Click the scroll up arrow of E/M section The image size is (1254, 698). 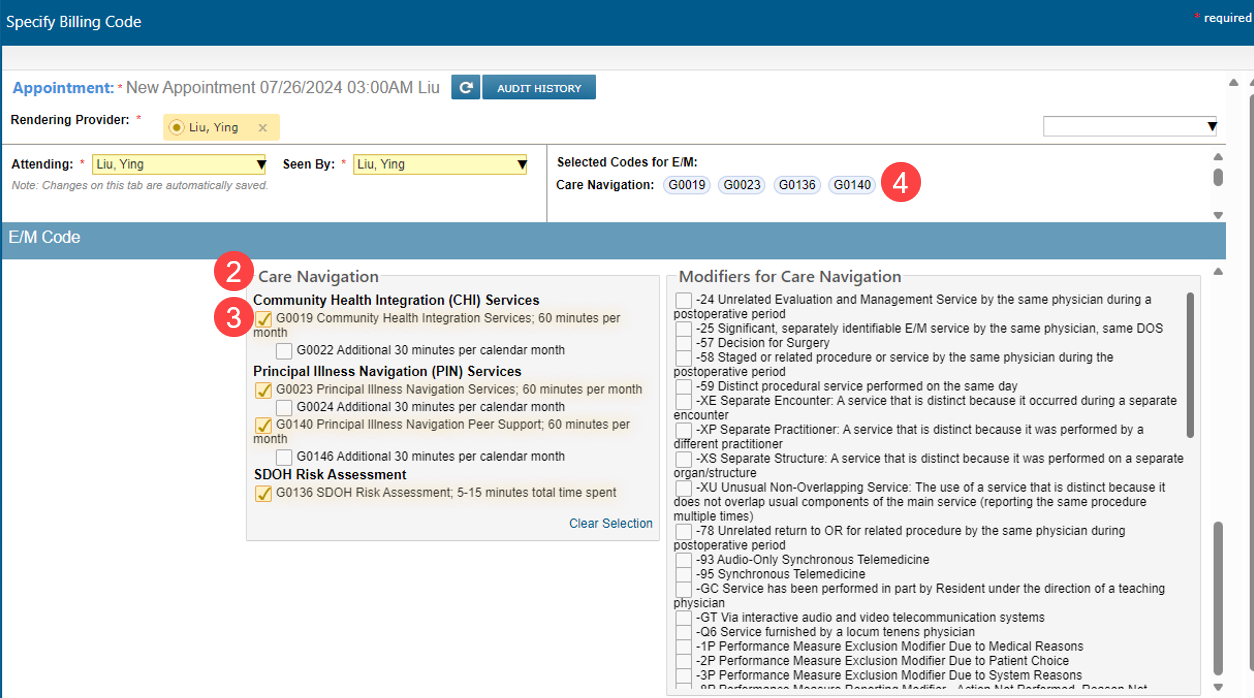(1218, 272)
